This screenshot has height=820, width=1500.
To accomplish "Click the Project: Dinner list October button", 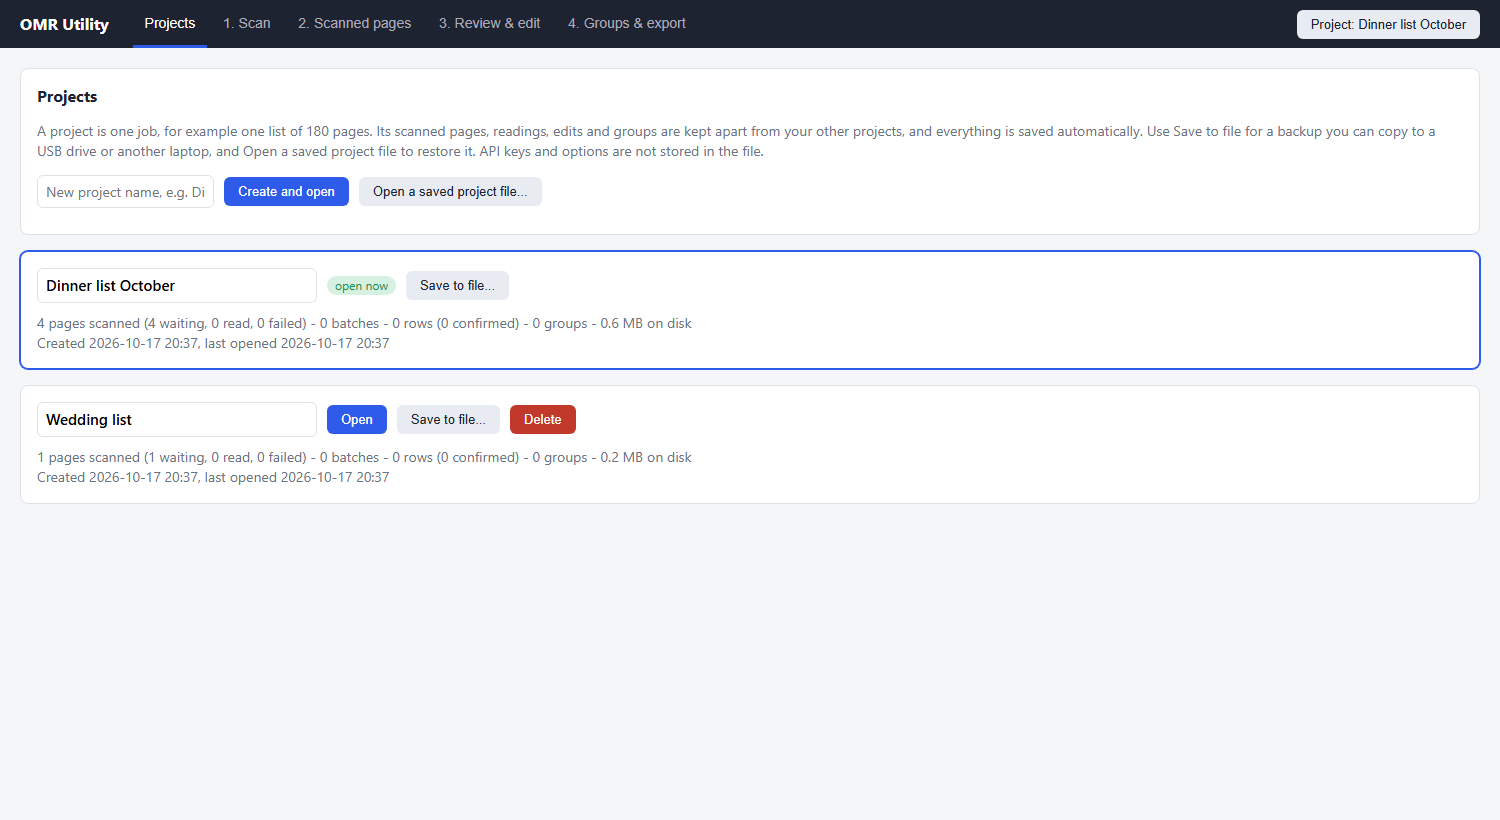I will click(1388, 24).
